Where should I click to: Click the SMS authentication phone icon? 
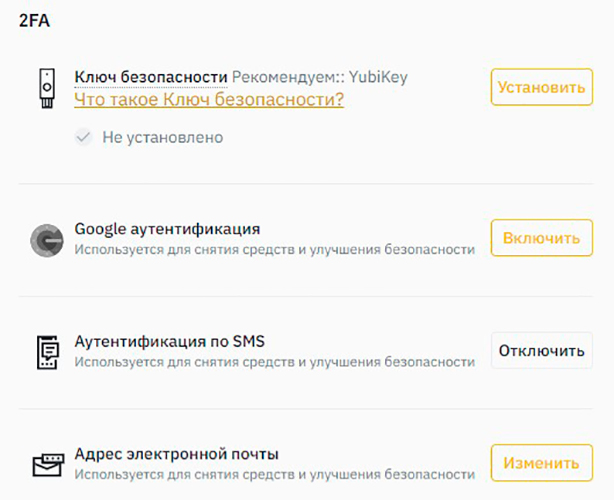pos(47,351)
